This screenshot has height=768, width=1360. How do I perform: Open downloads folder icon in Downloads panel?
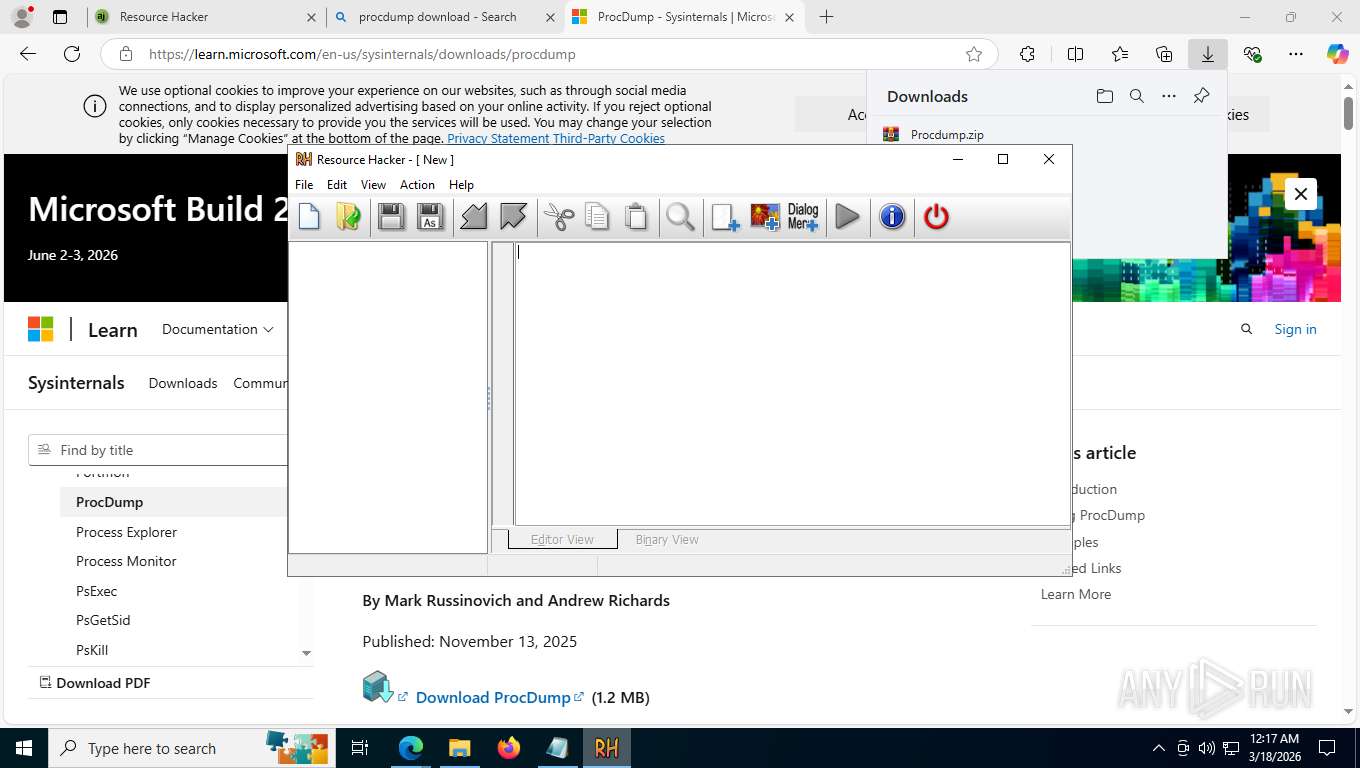click(x=1104, y=96)
